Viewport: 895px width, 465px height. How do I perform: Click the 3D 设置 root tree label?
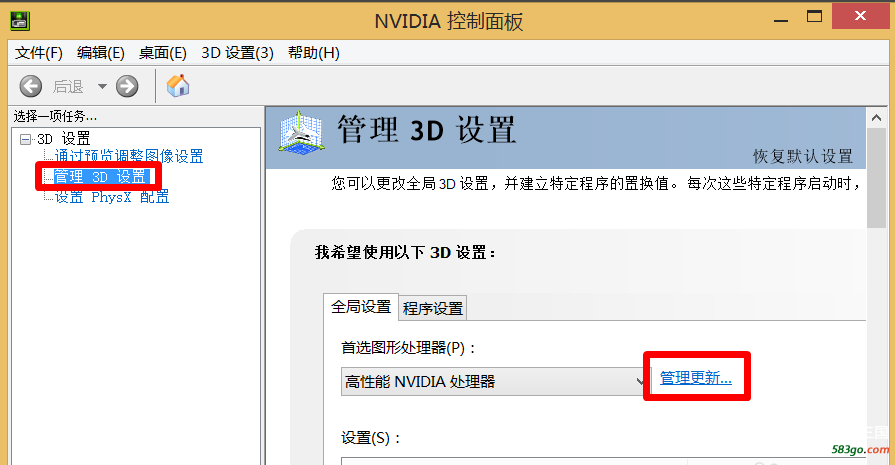click(64, 139)
